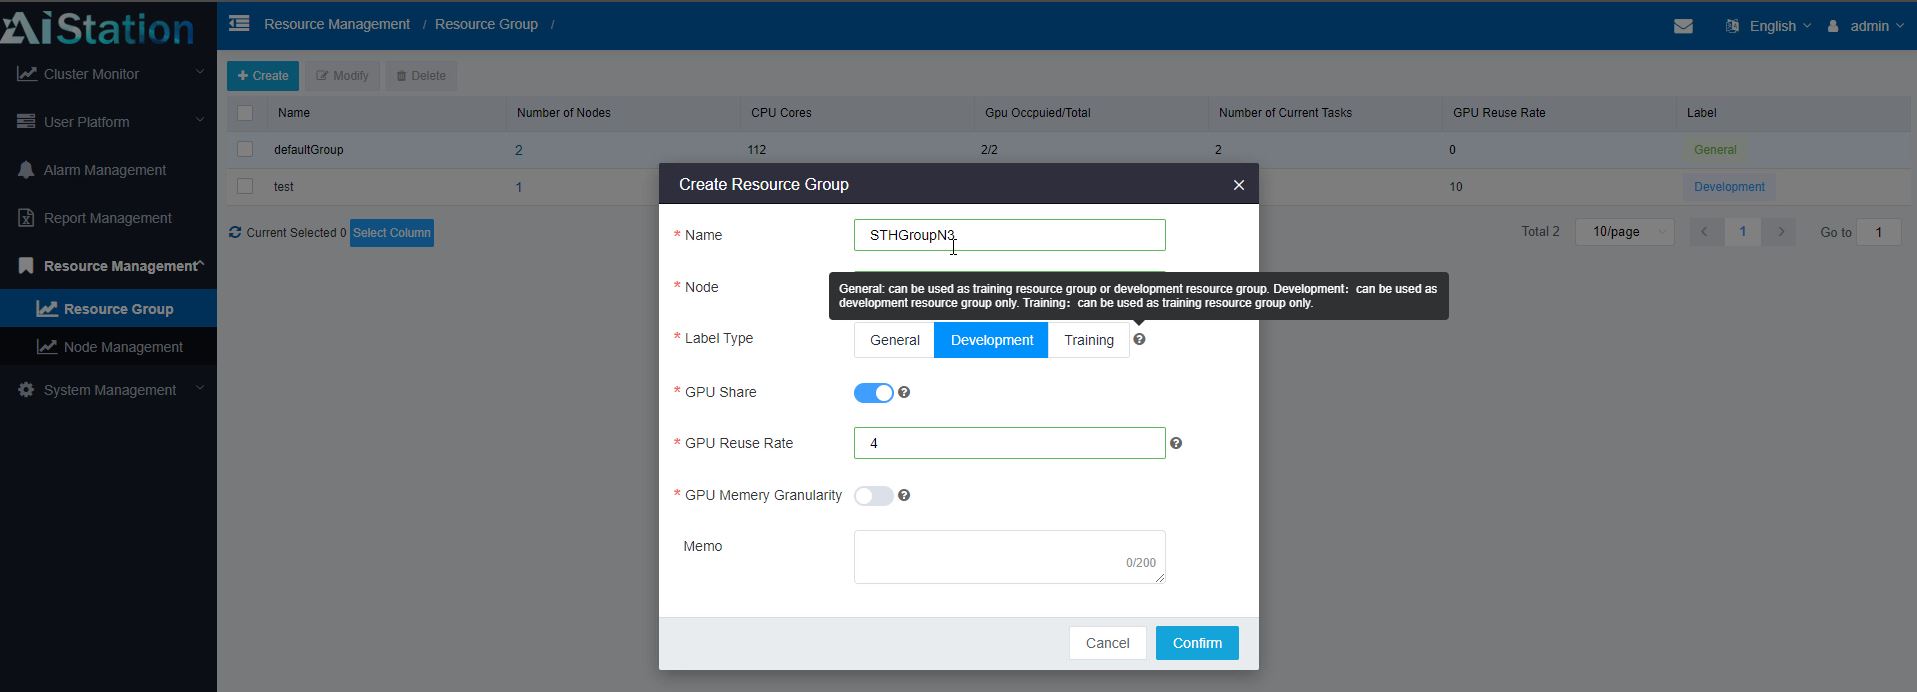Expand the Cluster Monitor menu
The height and width of the screenshot is (692, 1917).
108,74
